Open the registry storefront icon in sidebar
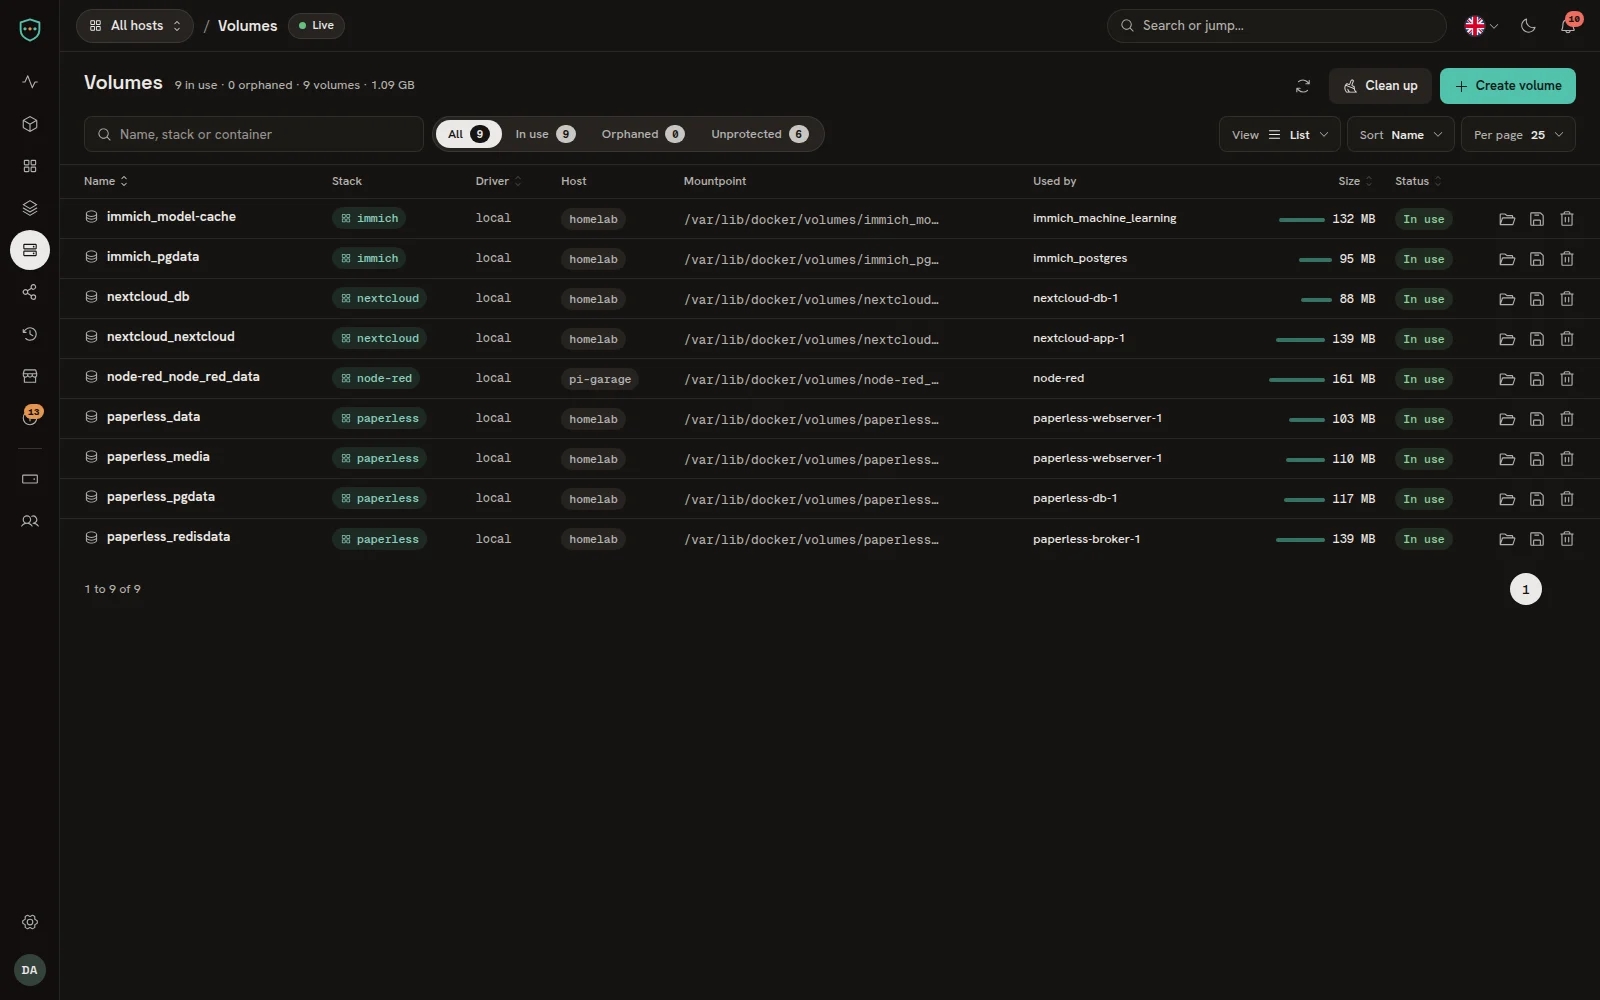The image size is (1600, 1000). [30, 376]
